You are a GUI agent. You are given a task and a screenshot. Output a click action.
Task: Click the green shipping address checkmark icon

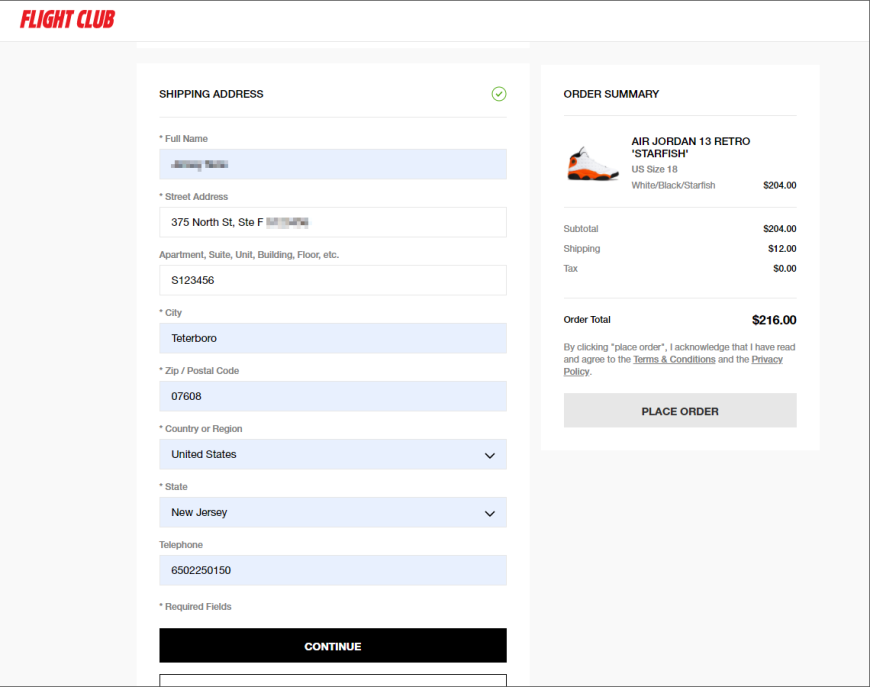499,94
